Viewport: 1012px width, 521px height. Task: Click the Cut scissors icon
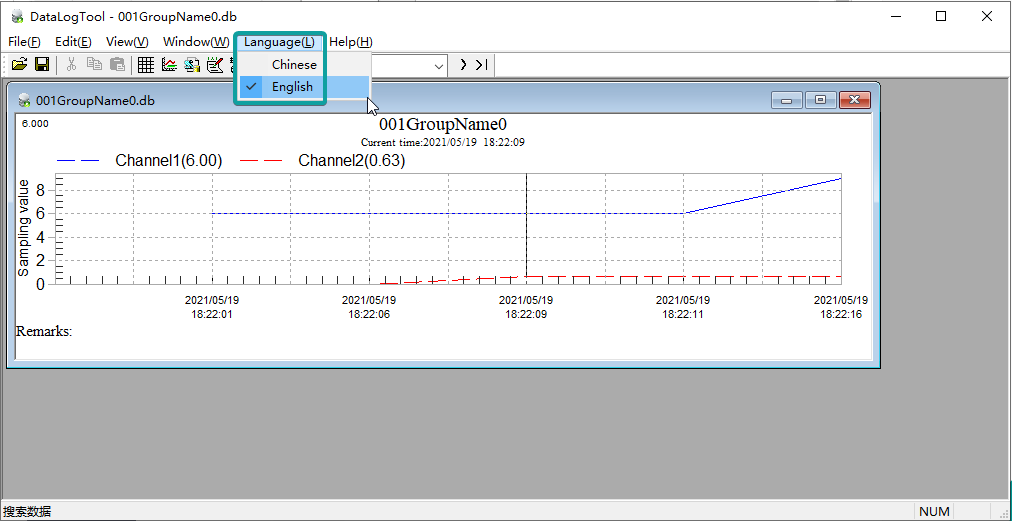click(x=71, y=65)
